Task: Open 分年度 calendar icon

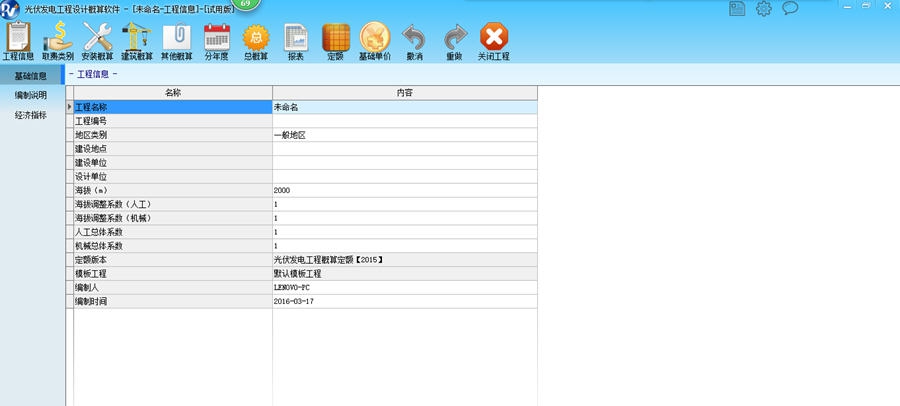Action: pyautogui.click(x=216, y=41)
